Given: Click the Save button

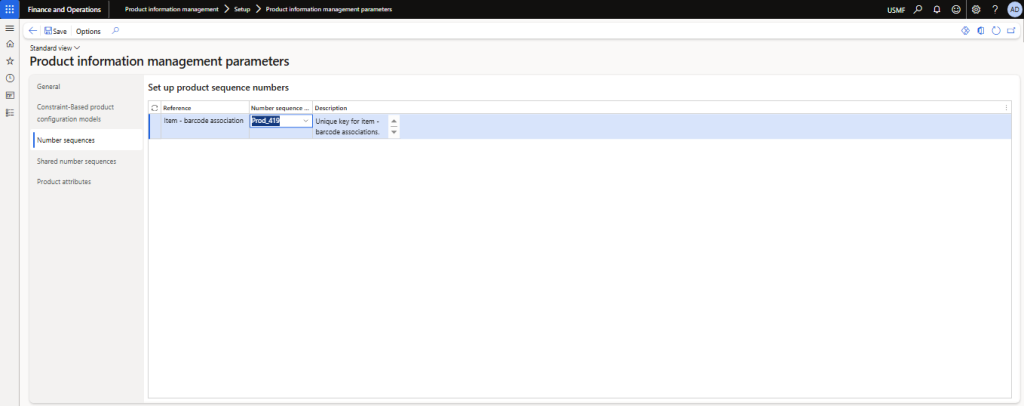Looking at the screenshot, I should (x=55, y=31).
